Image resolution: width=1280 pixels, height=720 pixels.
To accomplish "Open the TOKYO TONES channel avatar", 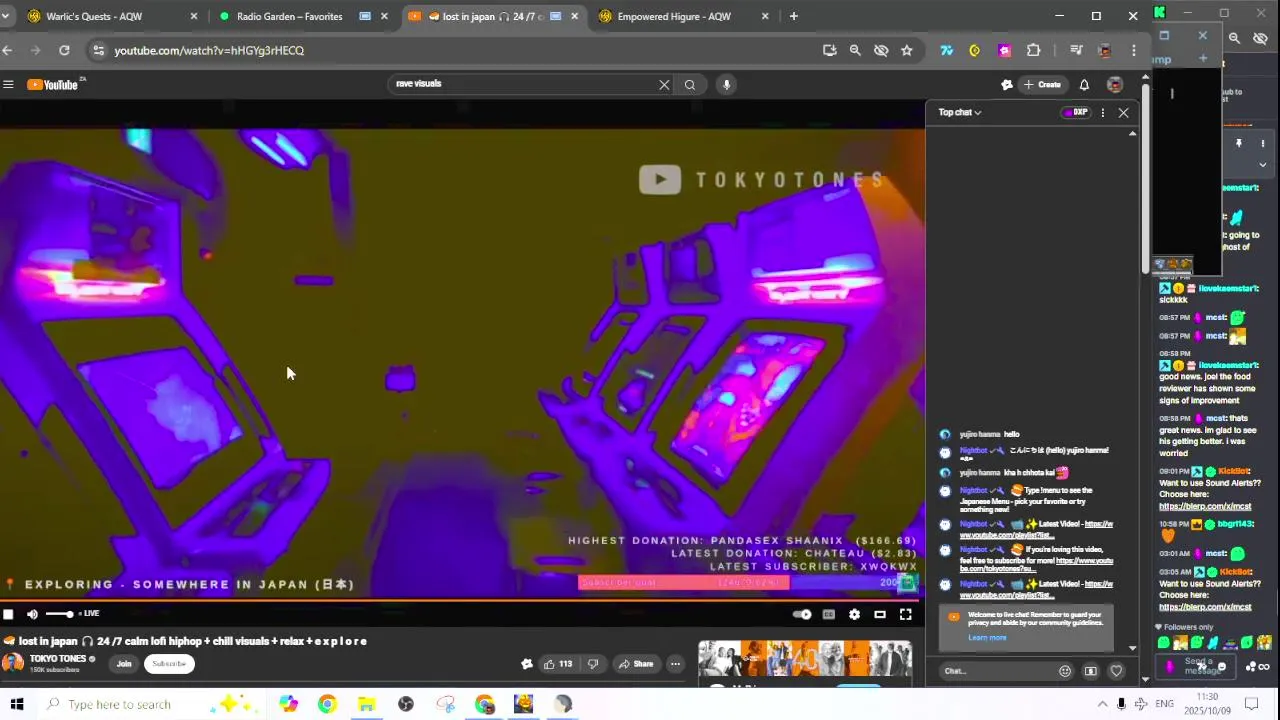I will coord(13,663).
